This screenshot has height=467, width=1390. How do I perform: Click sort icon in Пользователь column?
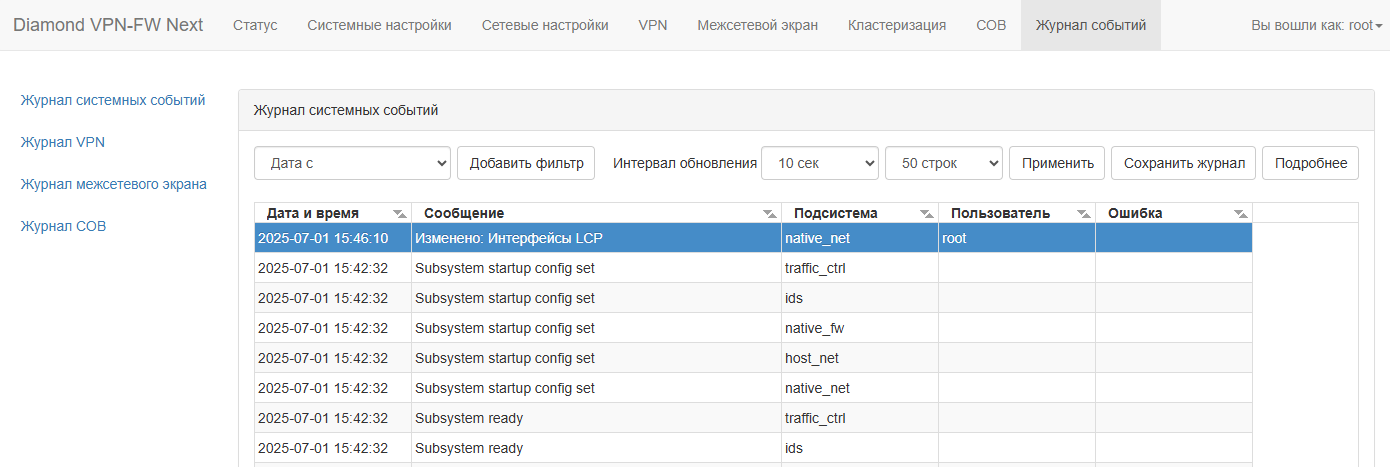pos(1083,214)
